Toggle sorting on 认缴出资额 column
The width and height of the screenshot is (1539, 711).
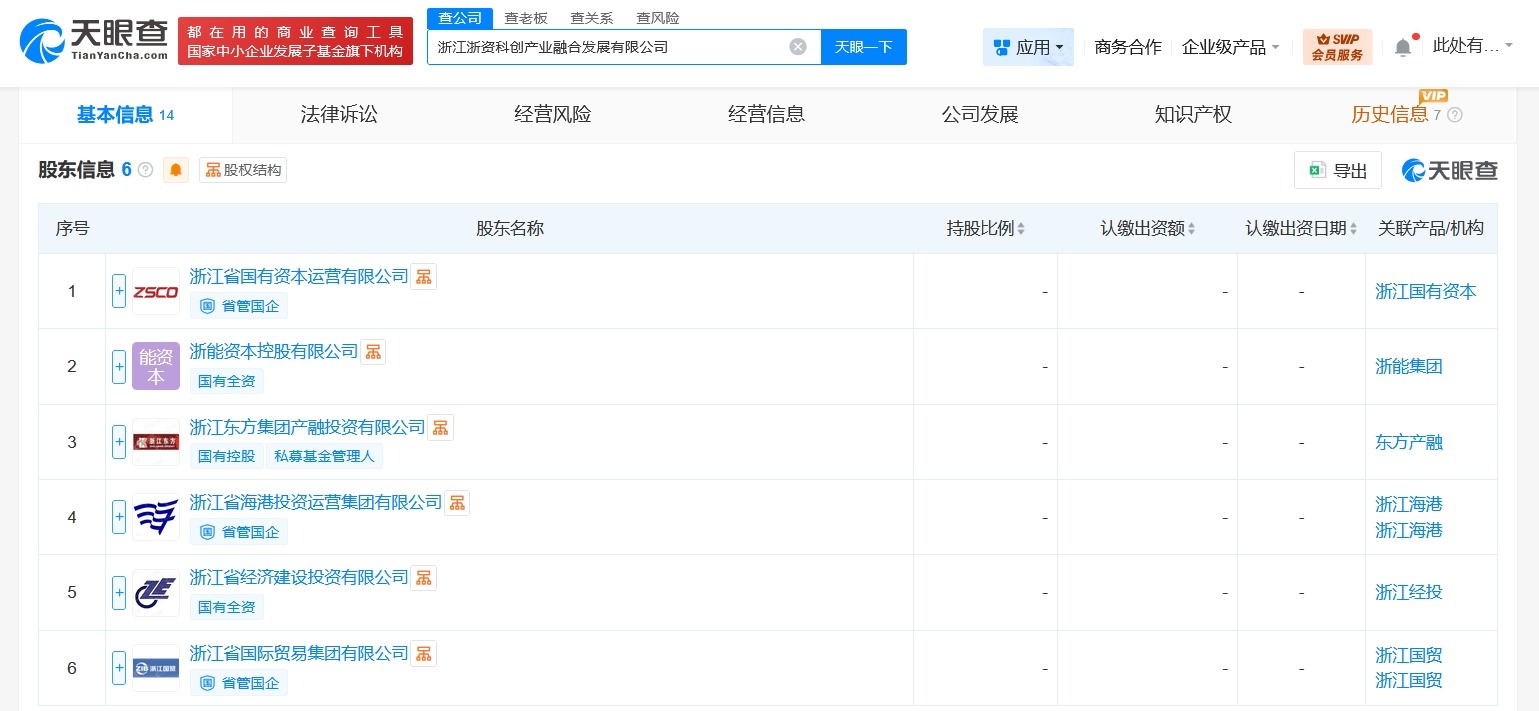coord(1192,228)
